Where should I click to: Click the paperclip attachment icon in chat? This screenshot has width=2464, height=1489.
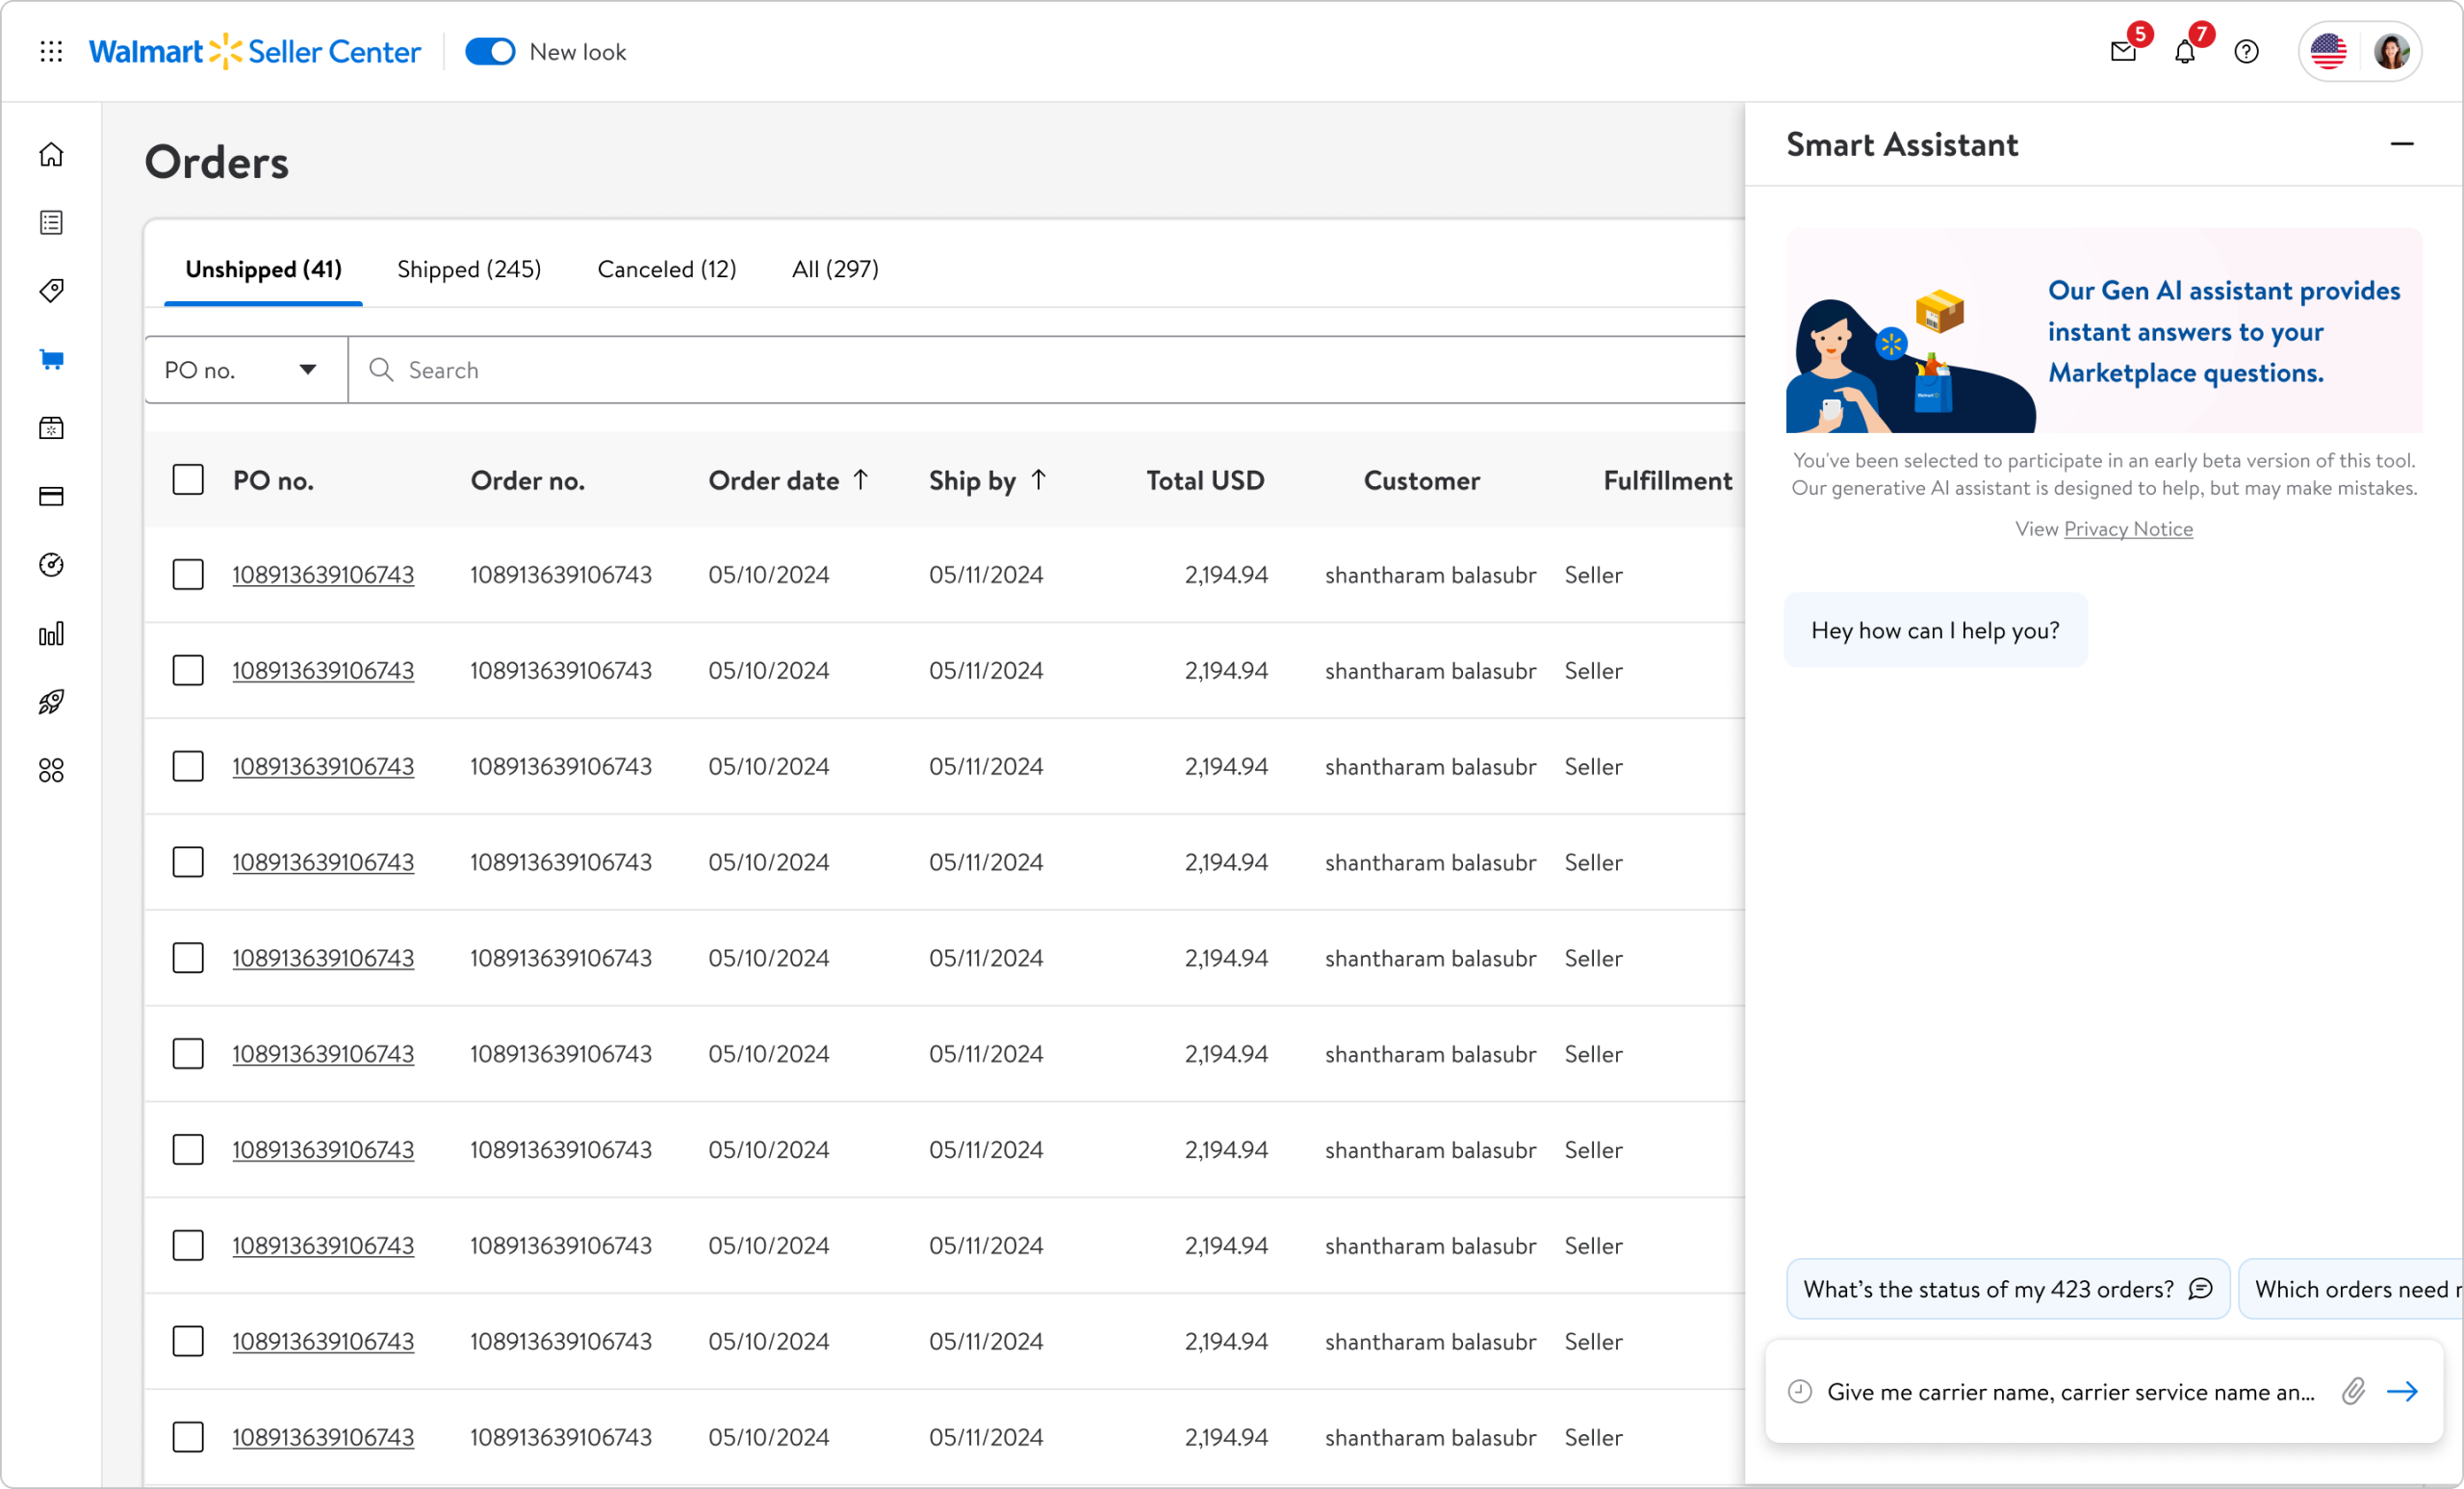point(2353,1391)
